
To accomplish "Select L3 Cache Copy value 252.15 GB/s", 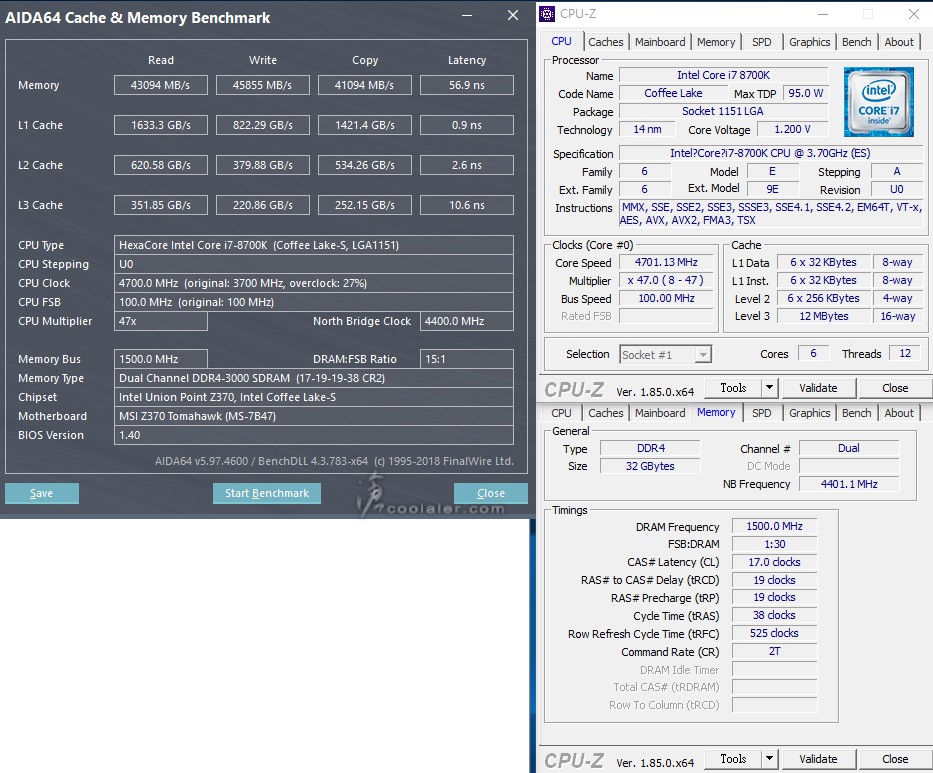I will (365, 205).
